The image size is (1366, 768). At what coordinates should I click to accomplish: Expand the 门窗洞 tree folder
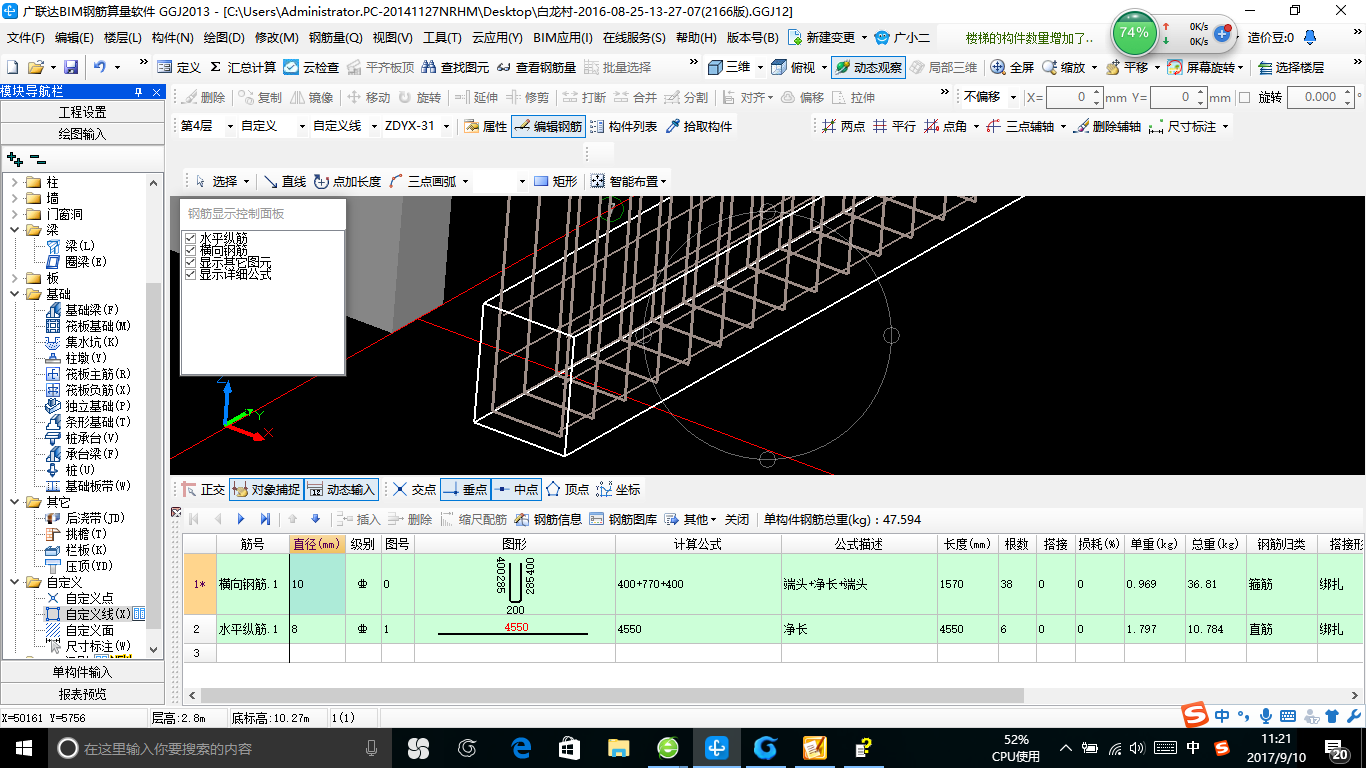click(x=14, y=214)
